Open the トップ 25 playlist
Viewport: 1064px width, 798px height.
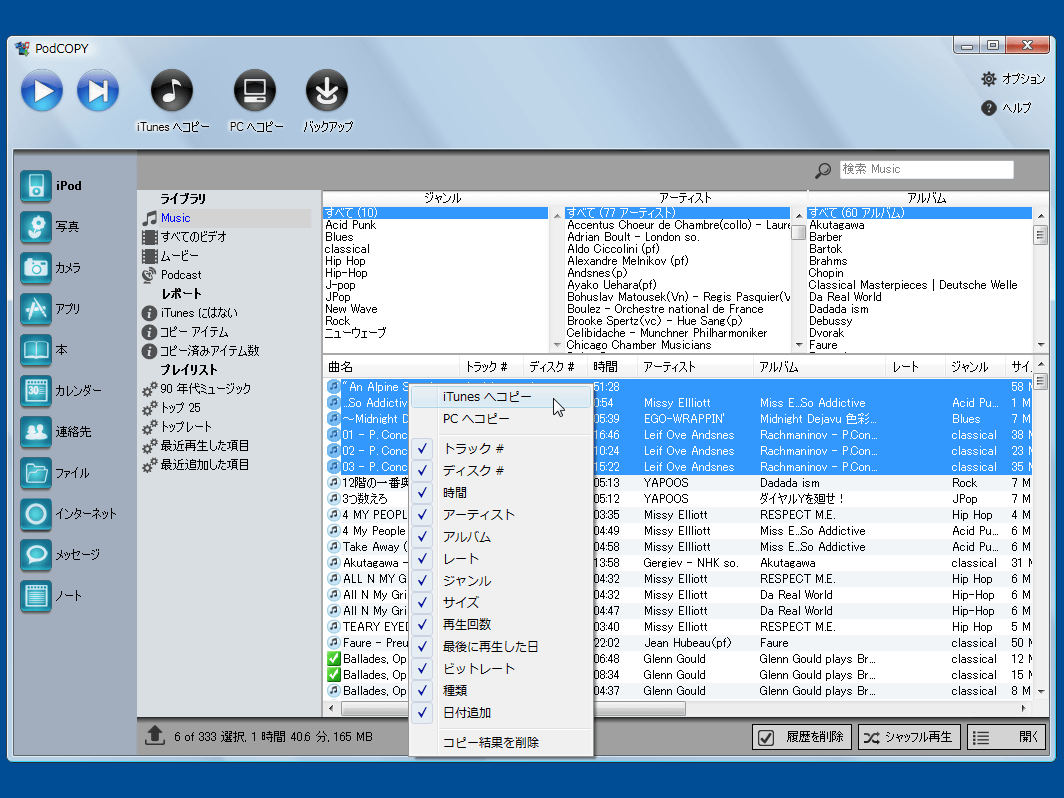pos(180,408)
